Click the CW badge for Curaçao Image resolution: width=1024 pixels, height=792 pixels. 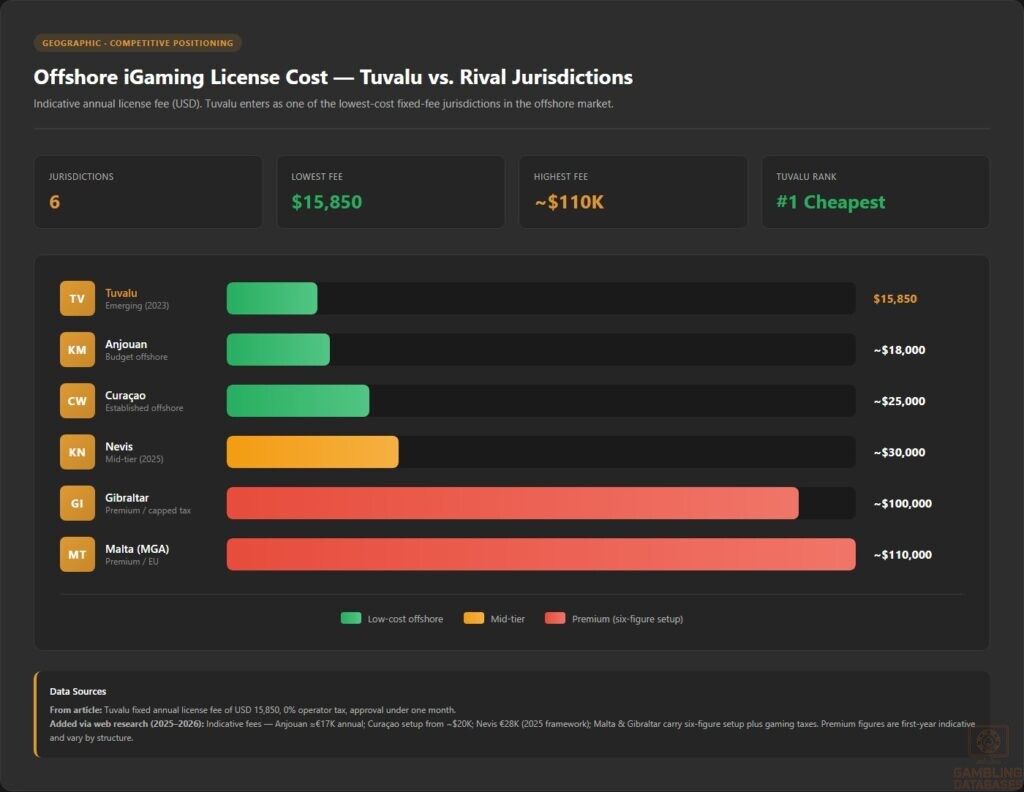pyautogui.click(x=77, y=400)
